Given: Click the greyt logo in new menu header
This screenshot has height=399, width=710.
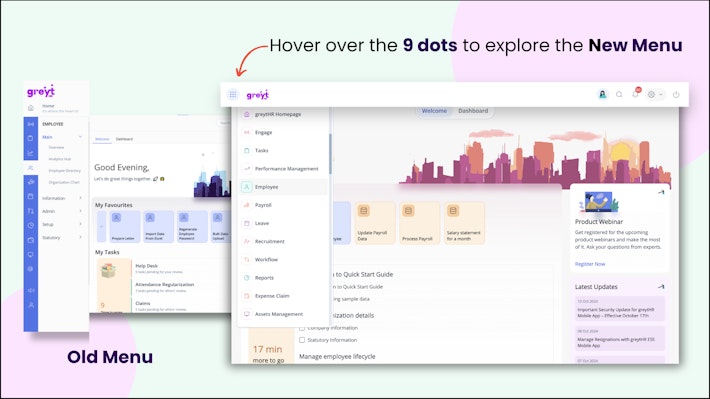Looking at the screenshot, I should pyautogui.click(x=258, y=95).
